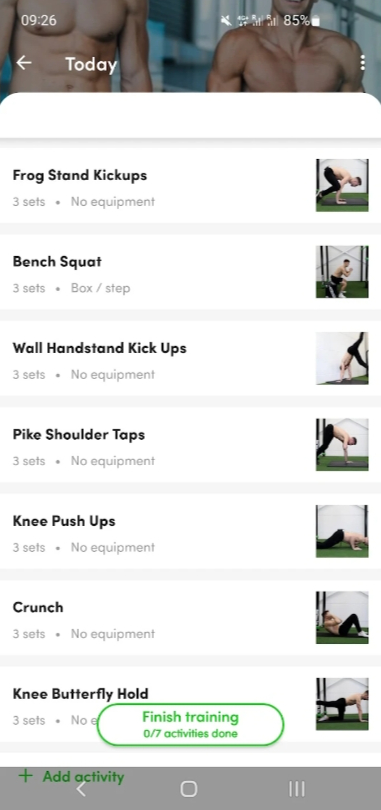Click the Finish training button

[x=190, y=724]
